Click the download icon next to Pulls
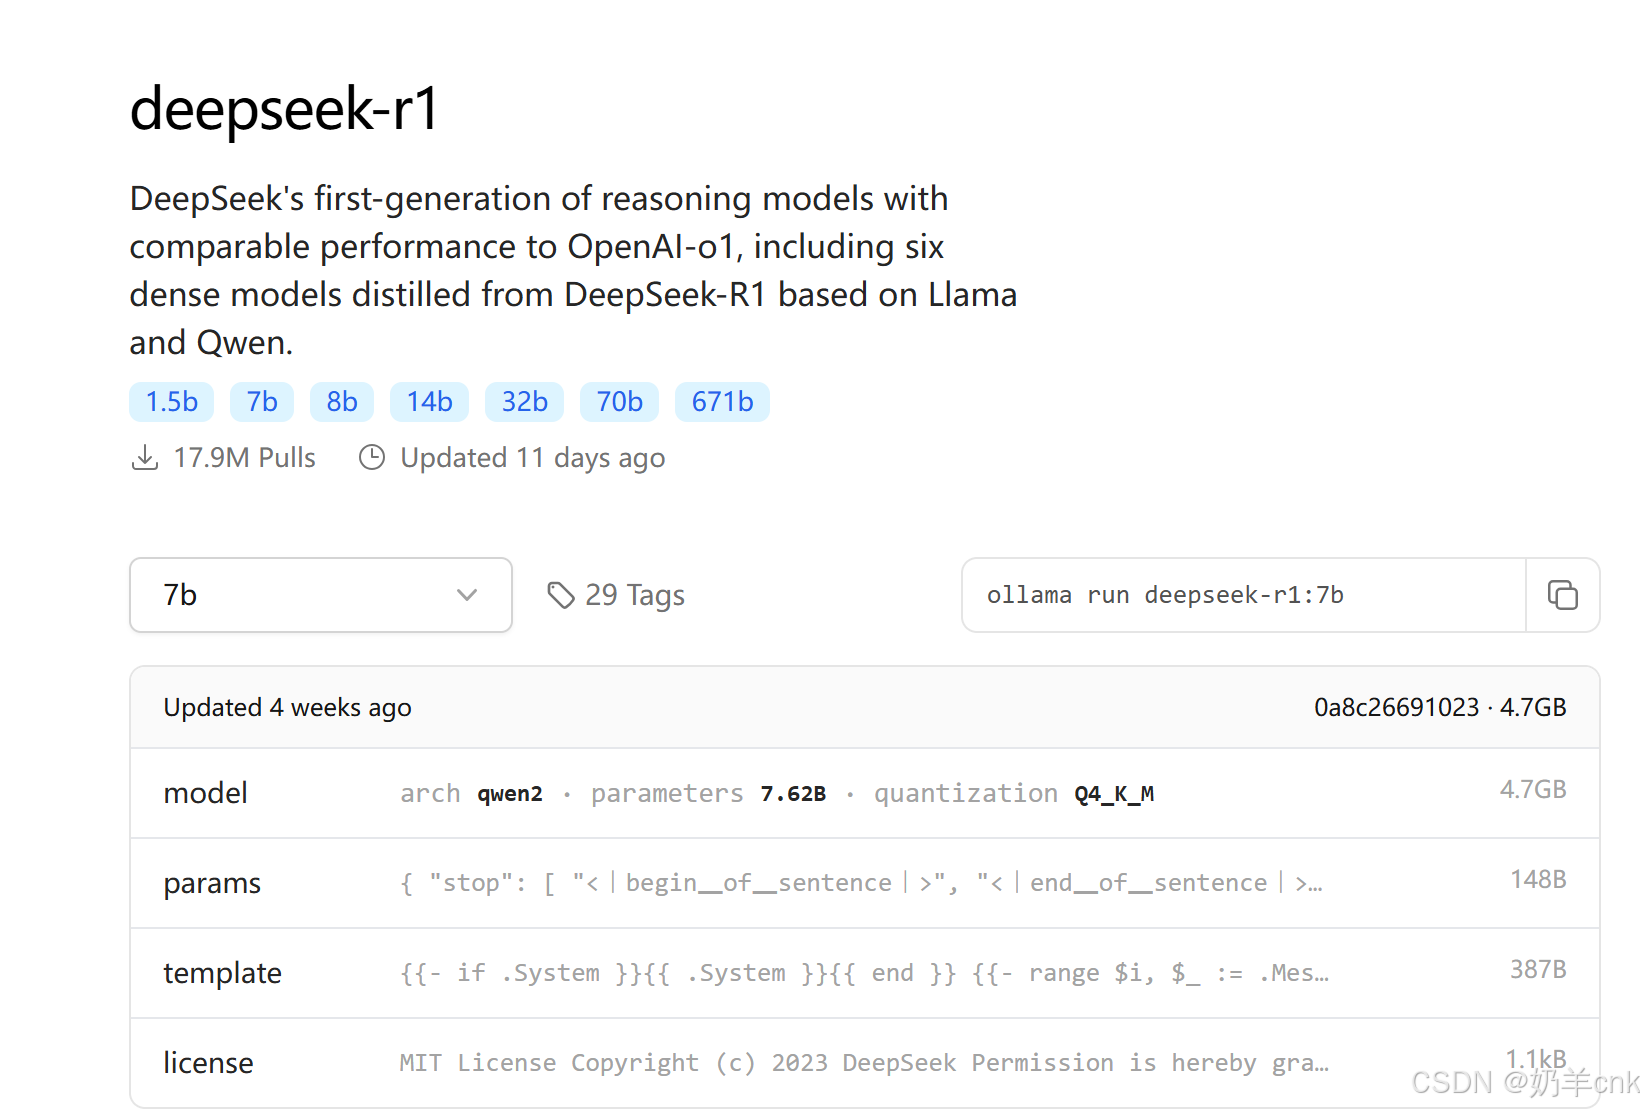This screenshot has width=1644, height=1110. [x=145, y=458]
